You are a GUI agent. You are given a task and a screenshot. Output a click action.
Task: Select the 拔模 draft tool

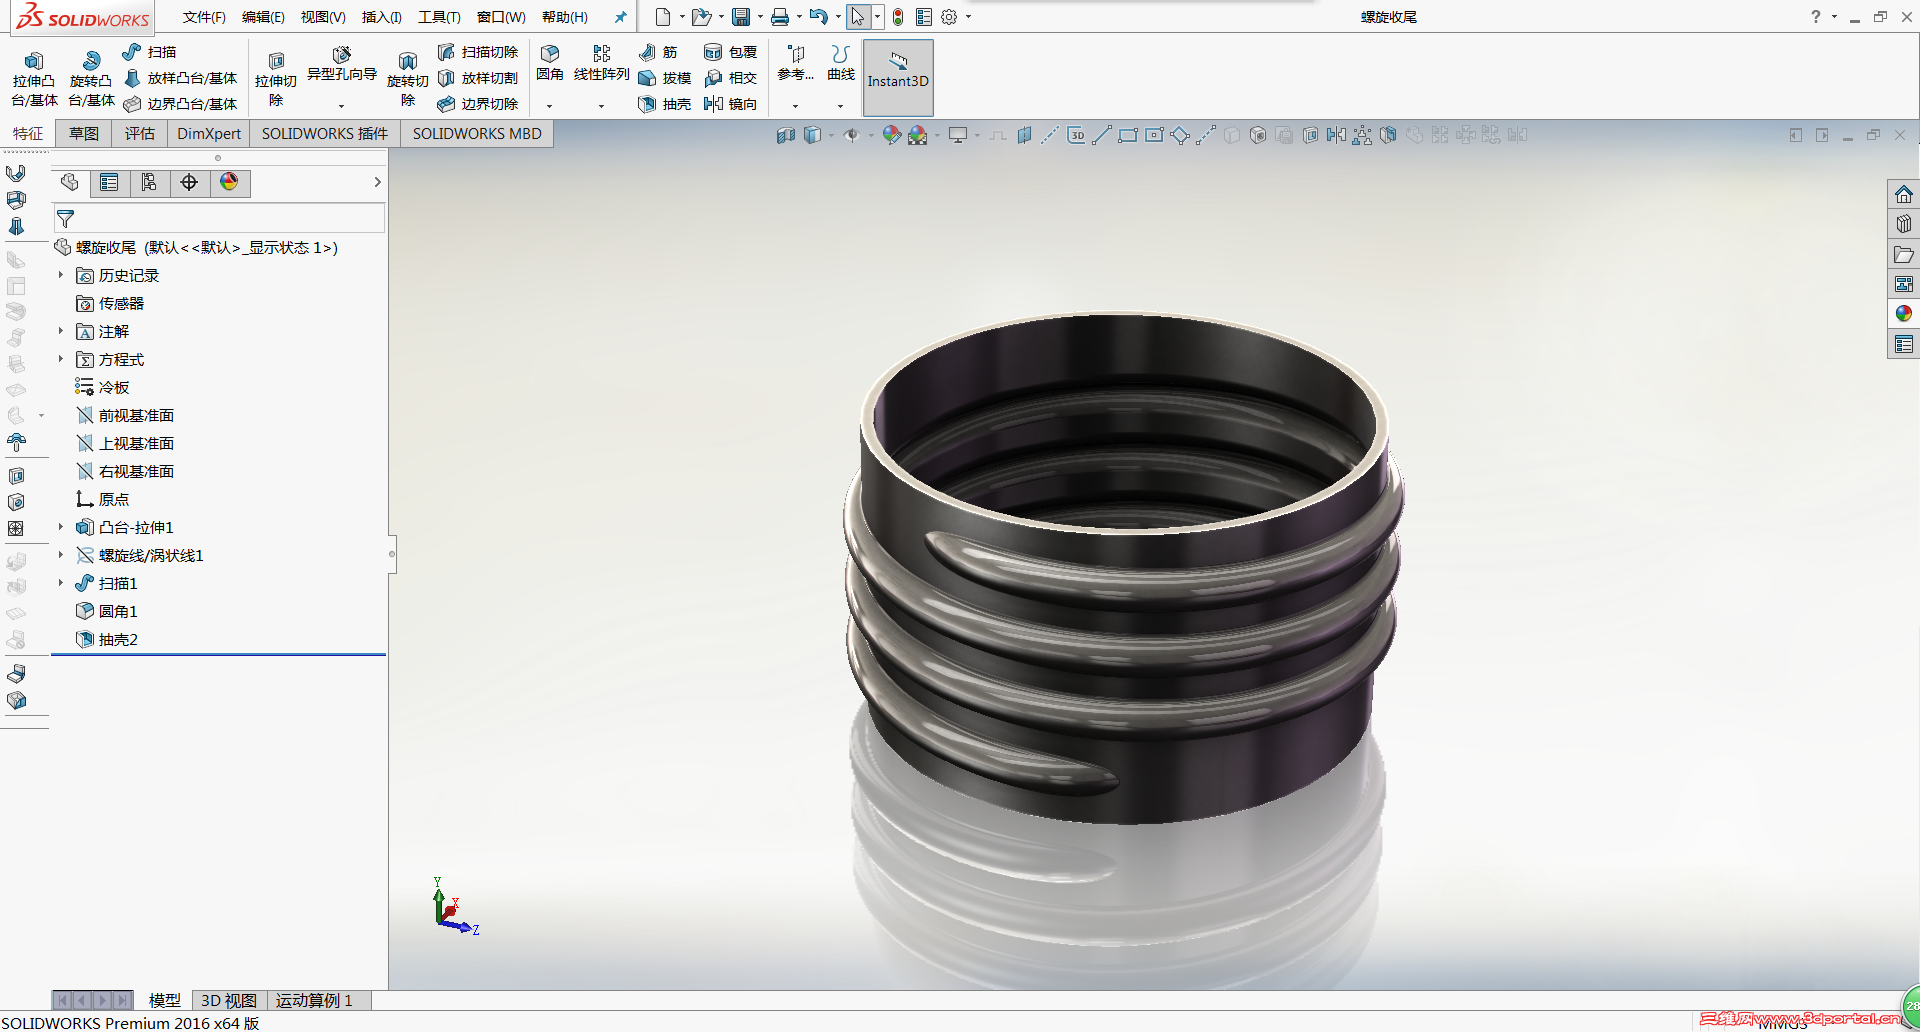[x=665, y=78]
